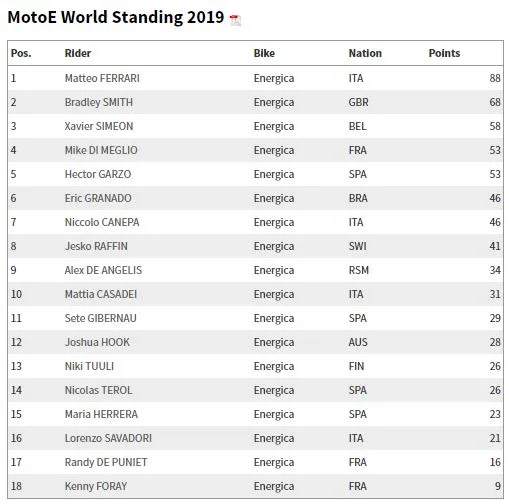Select Kenny FORAY in last row
The image size is (509, 504).
[96, 486]
